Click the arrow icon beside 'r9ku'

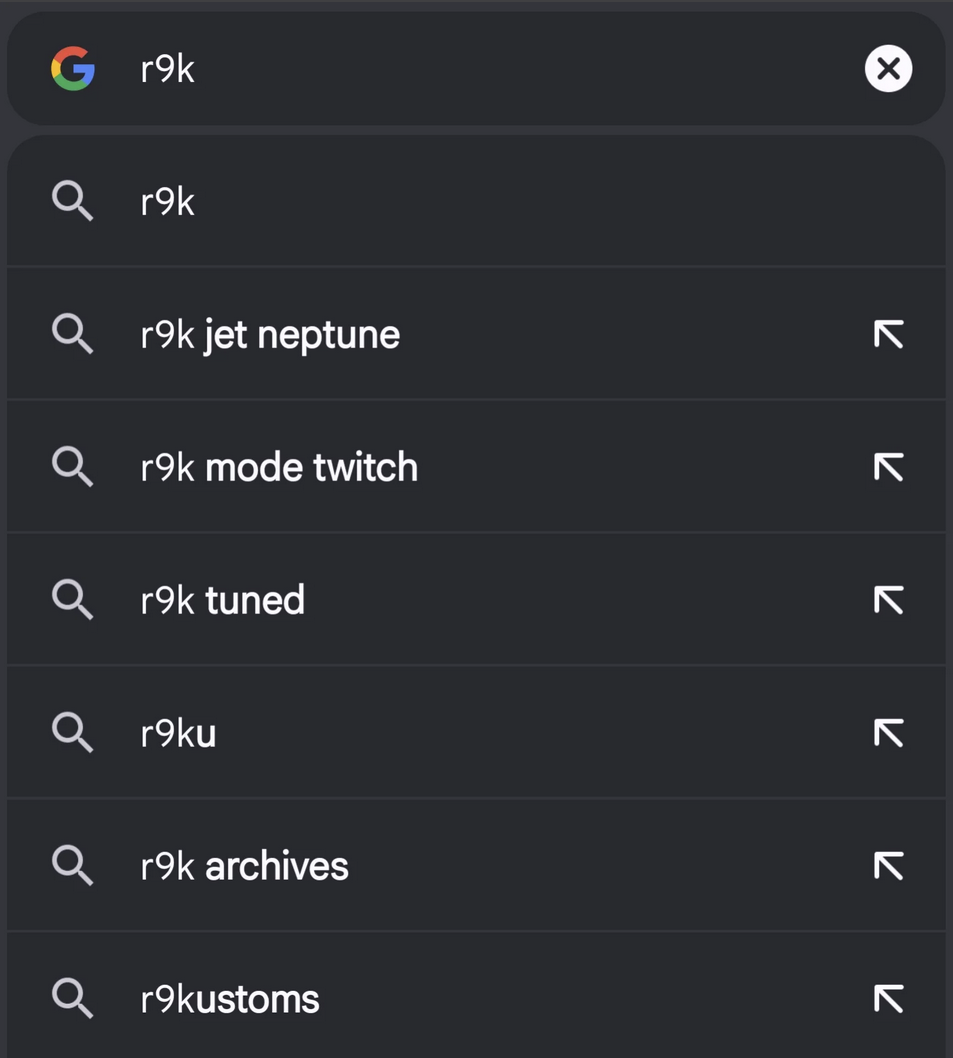click(888, 733)
